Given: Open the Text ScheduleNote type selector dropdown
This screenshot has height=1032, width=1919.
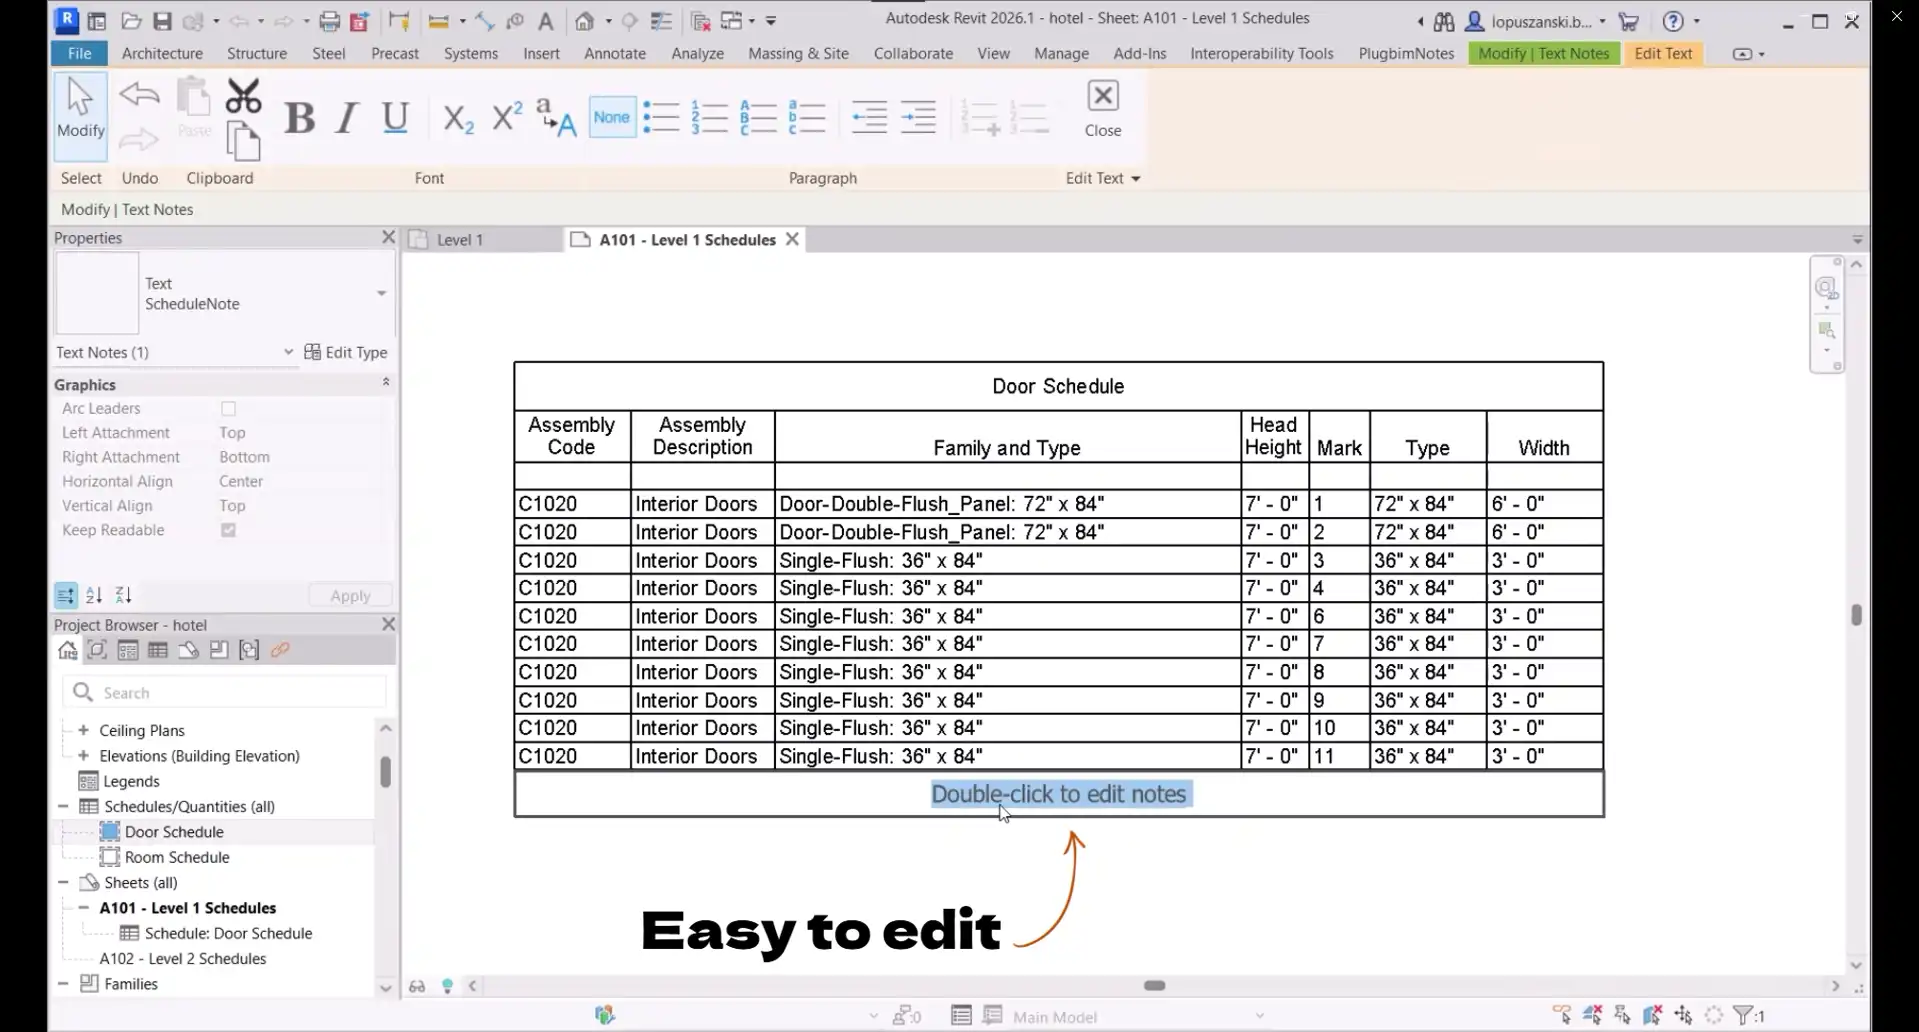Looking at the screenshot, I should point(381,293).
